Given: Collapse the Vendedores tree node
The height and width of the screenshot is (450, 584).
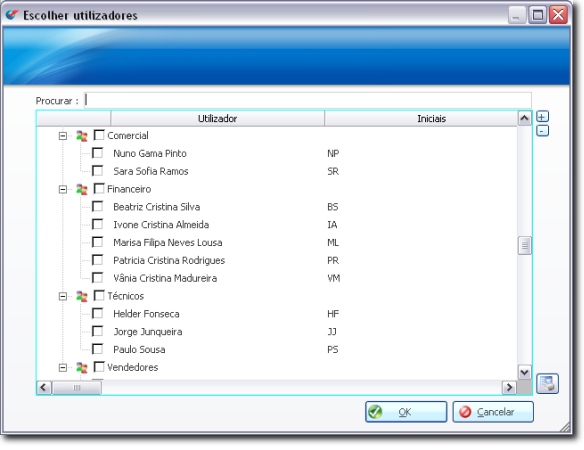Looking at the screenshot, I should [63, 368].
